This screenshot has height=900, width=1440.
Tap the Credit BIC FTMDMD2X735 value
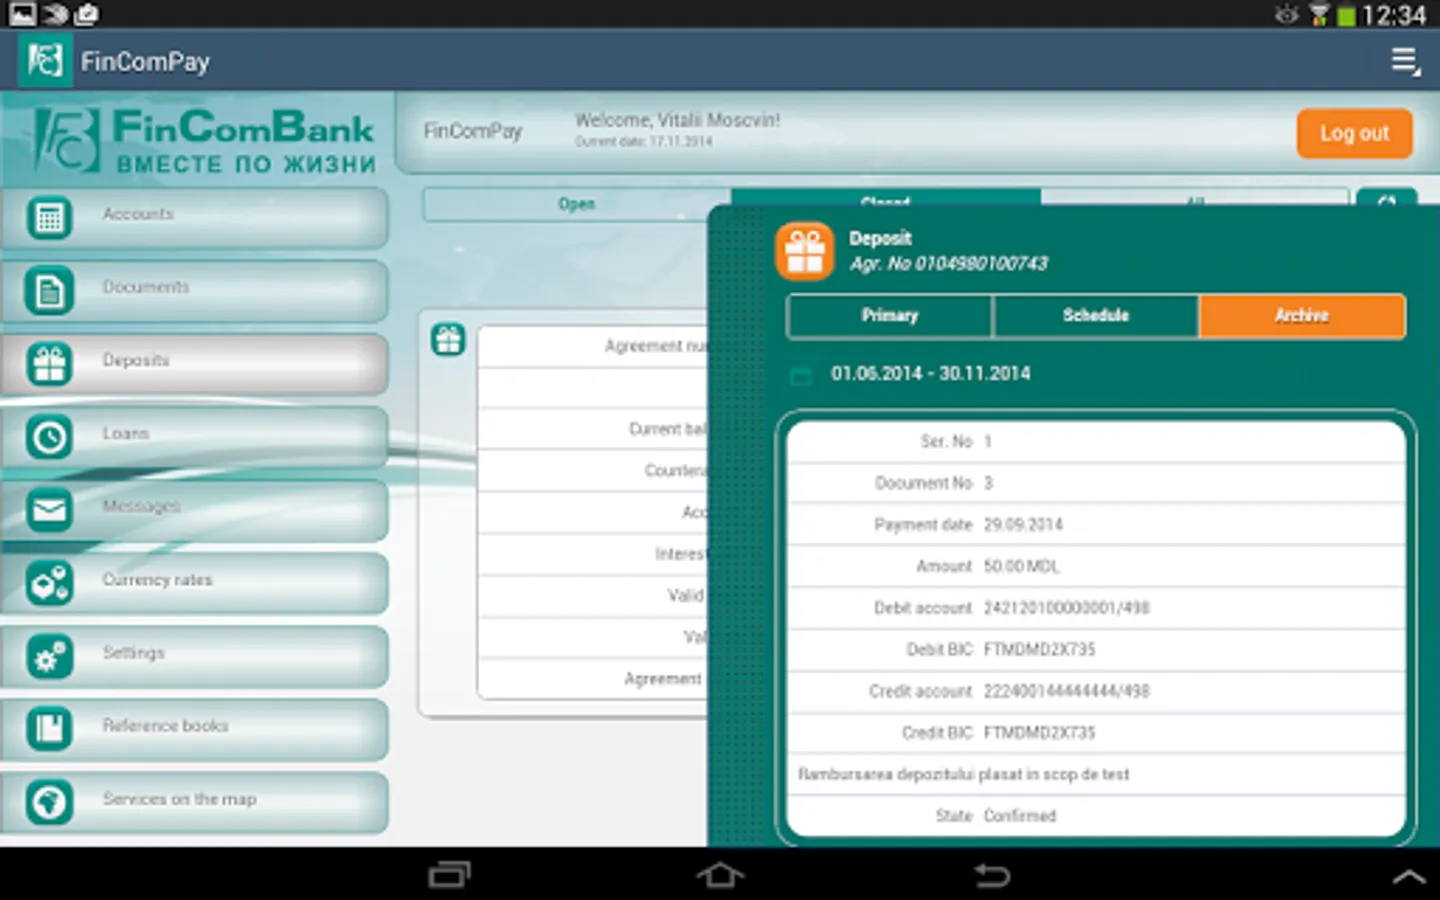[x=1039, y=733]
